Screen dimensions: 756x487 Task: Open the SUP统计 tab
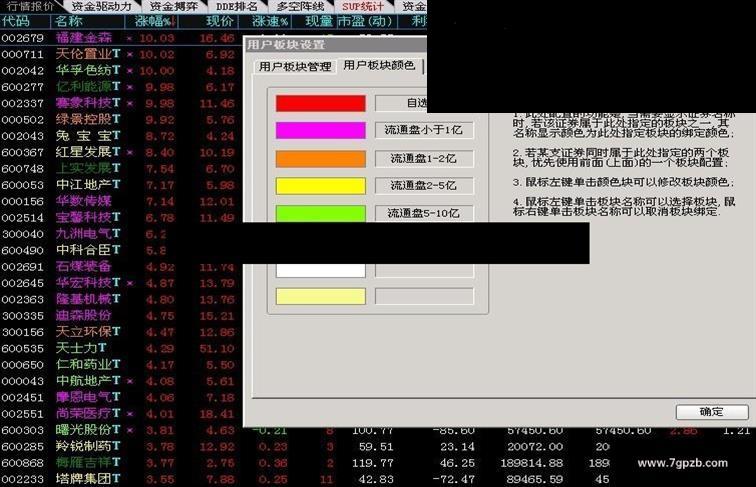[363, 6]
